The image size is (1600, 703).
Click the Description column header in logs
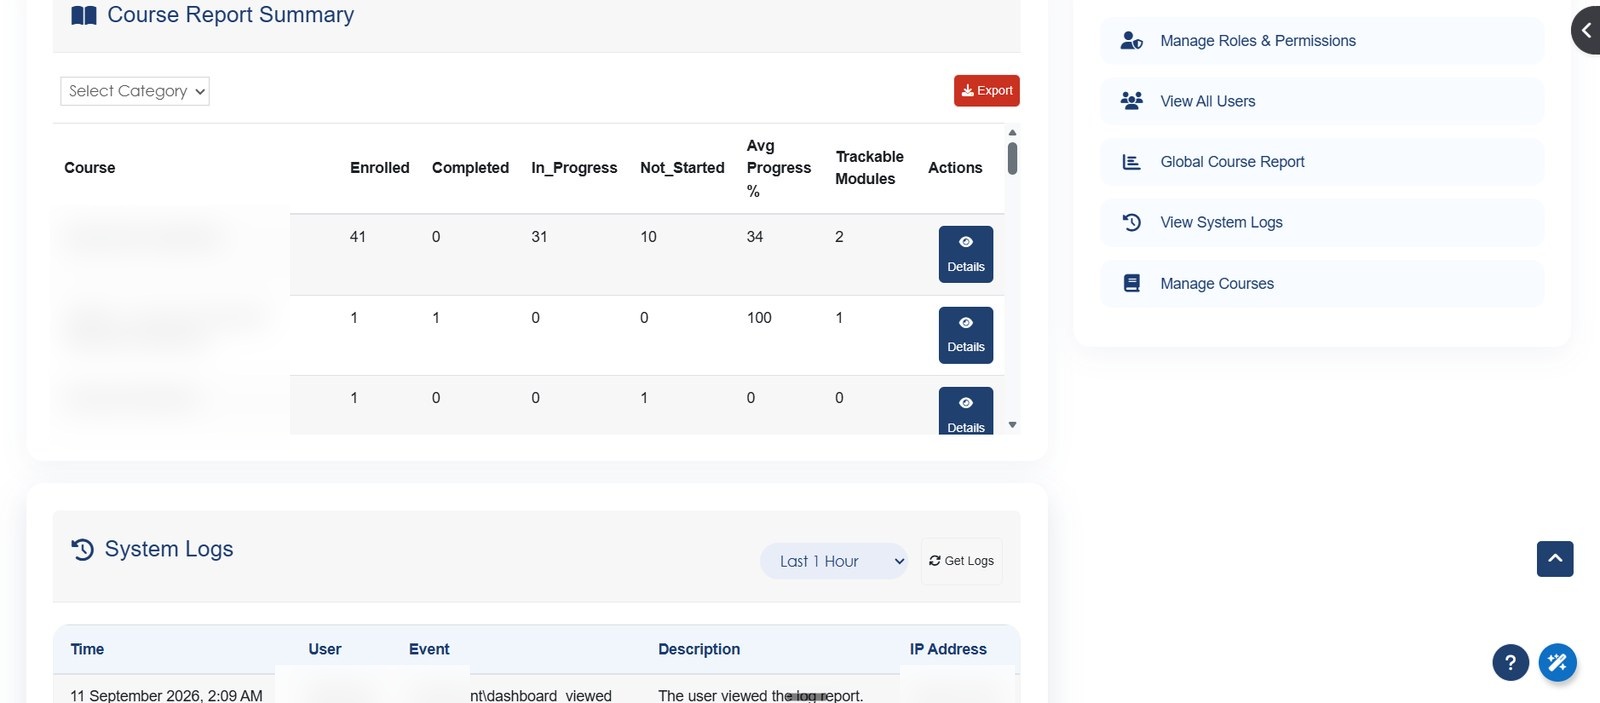point(699,649)
